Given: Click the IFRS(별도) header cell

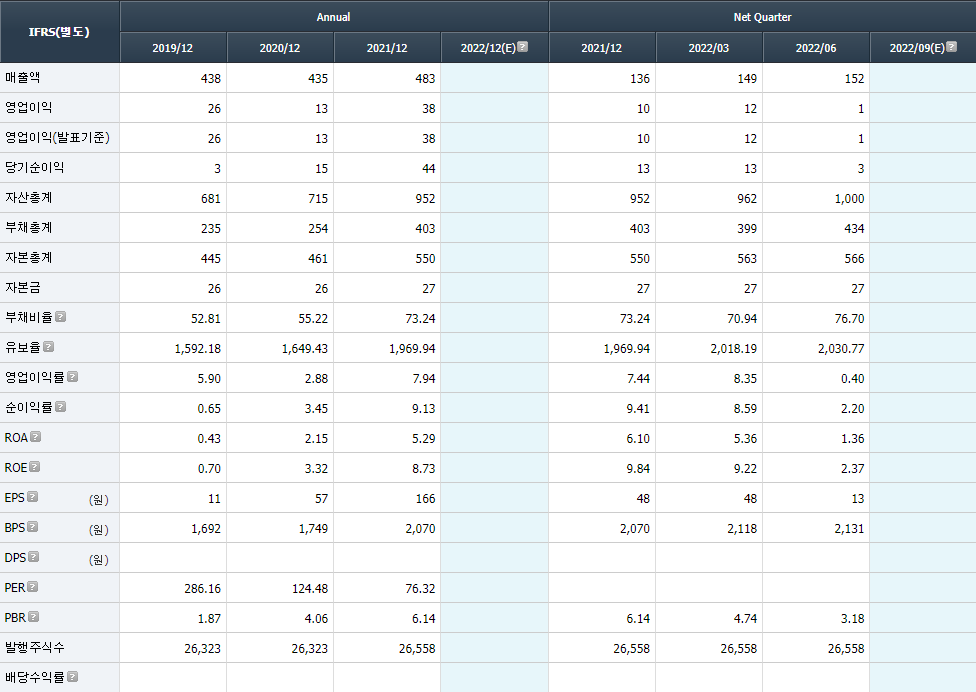Looking at the screenshot, I should (59, 32).
